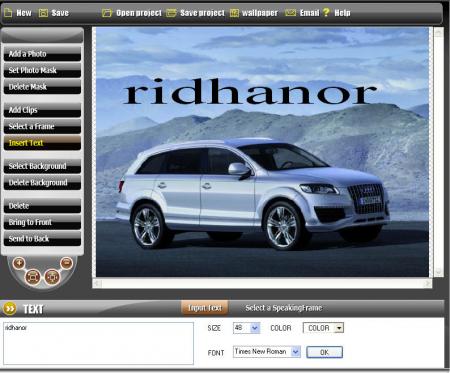
Task: Click the Save project icon
Action: (x=171, y=13)
